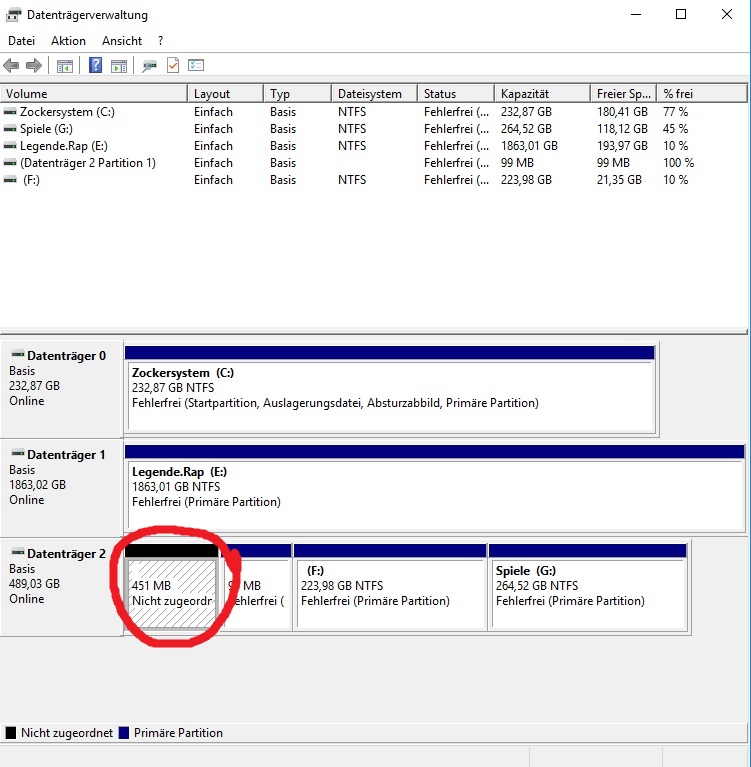This screenshot has height=767, width=751.
Task: Open the Ansicht menu
Action: 122,41
